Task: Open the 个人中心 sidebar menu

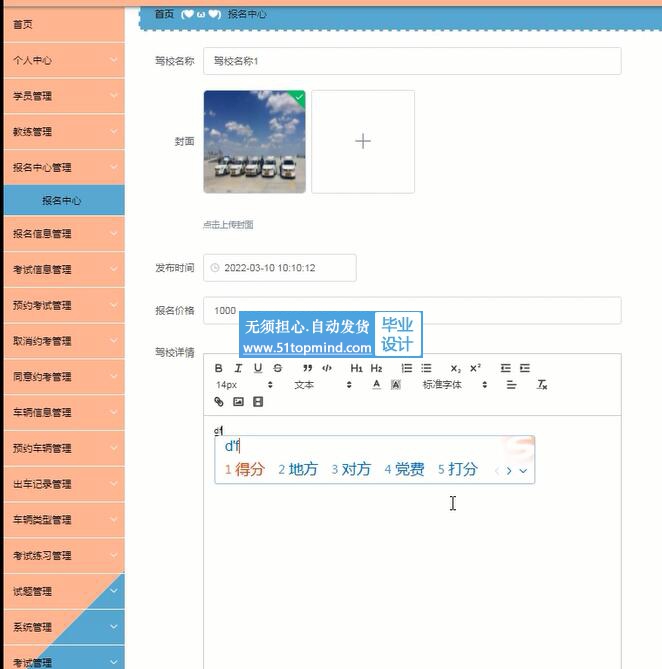Action: pos(62,60)
